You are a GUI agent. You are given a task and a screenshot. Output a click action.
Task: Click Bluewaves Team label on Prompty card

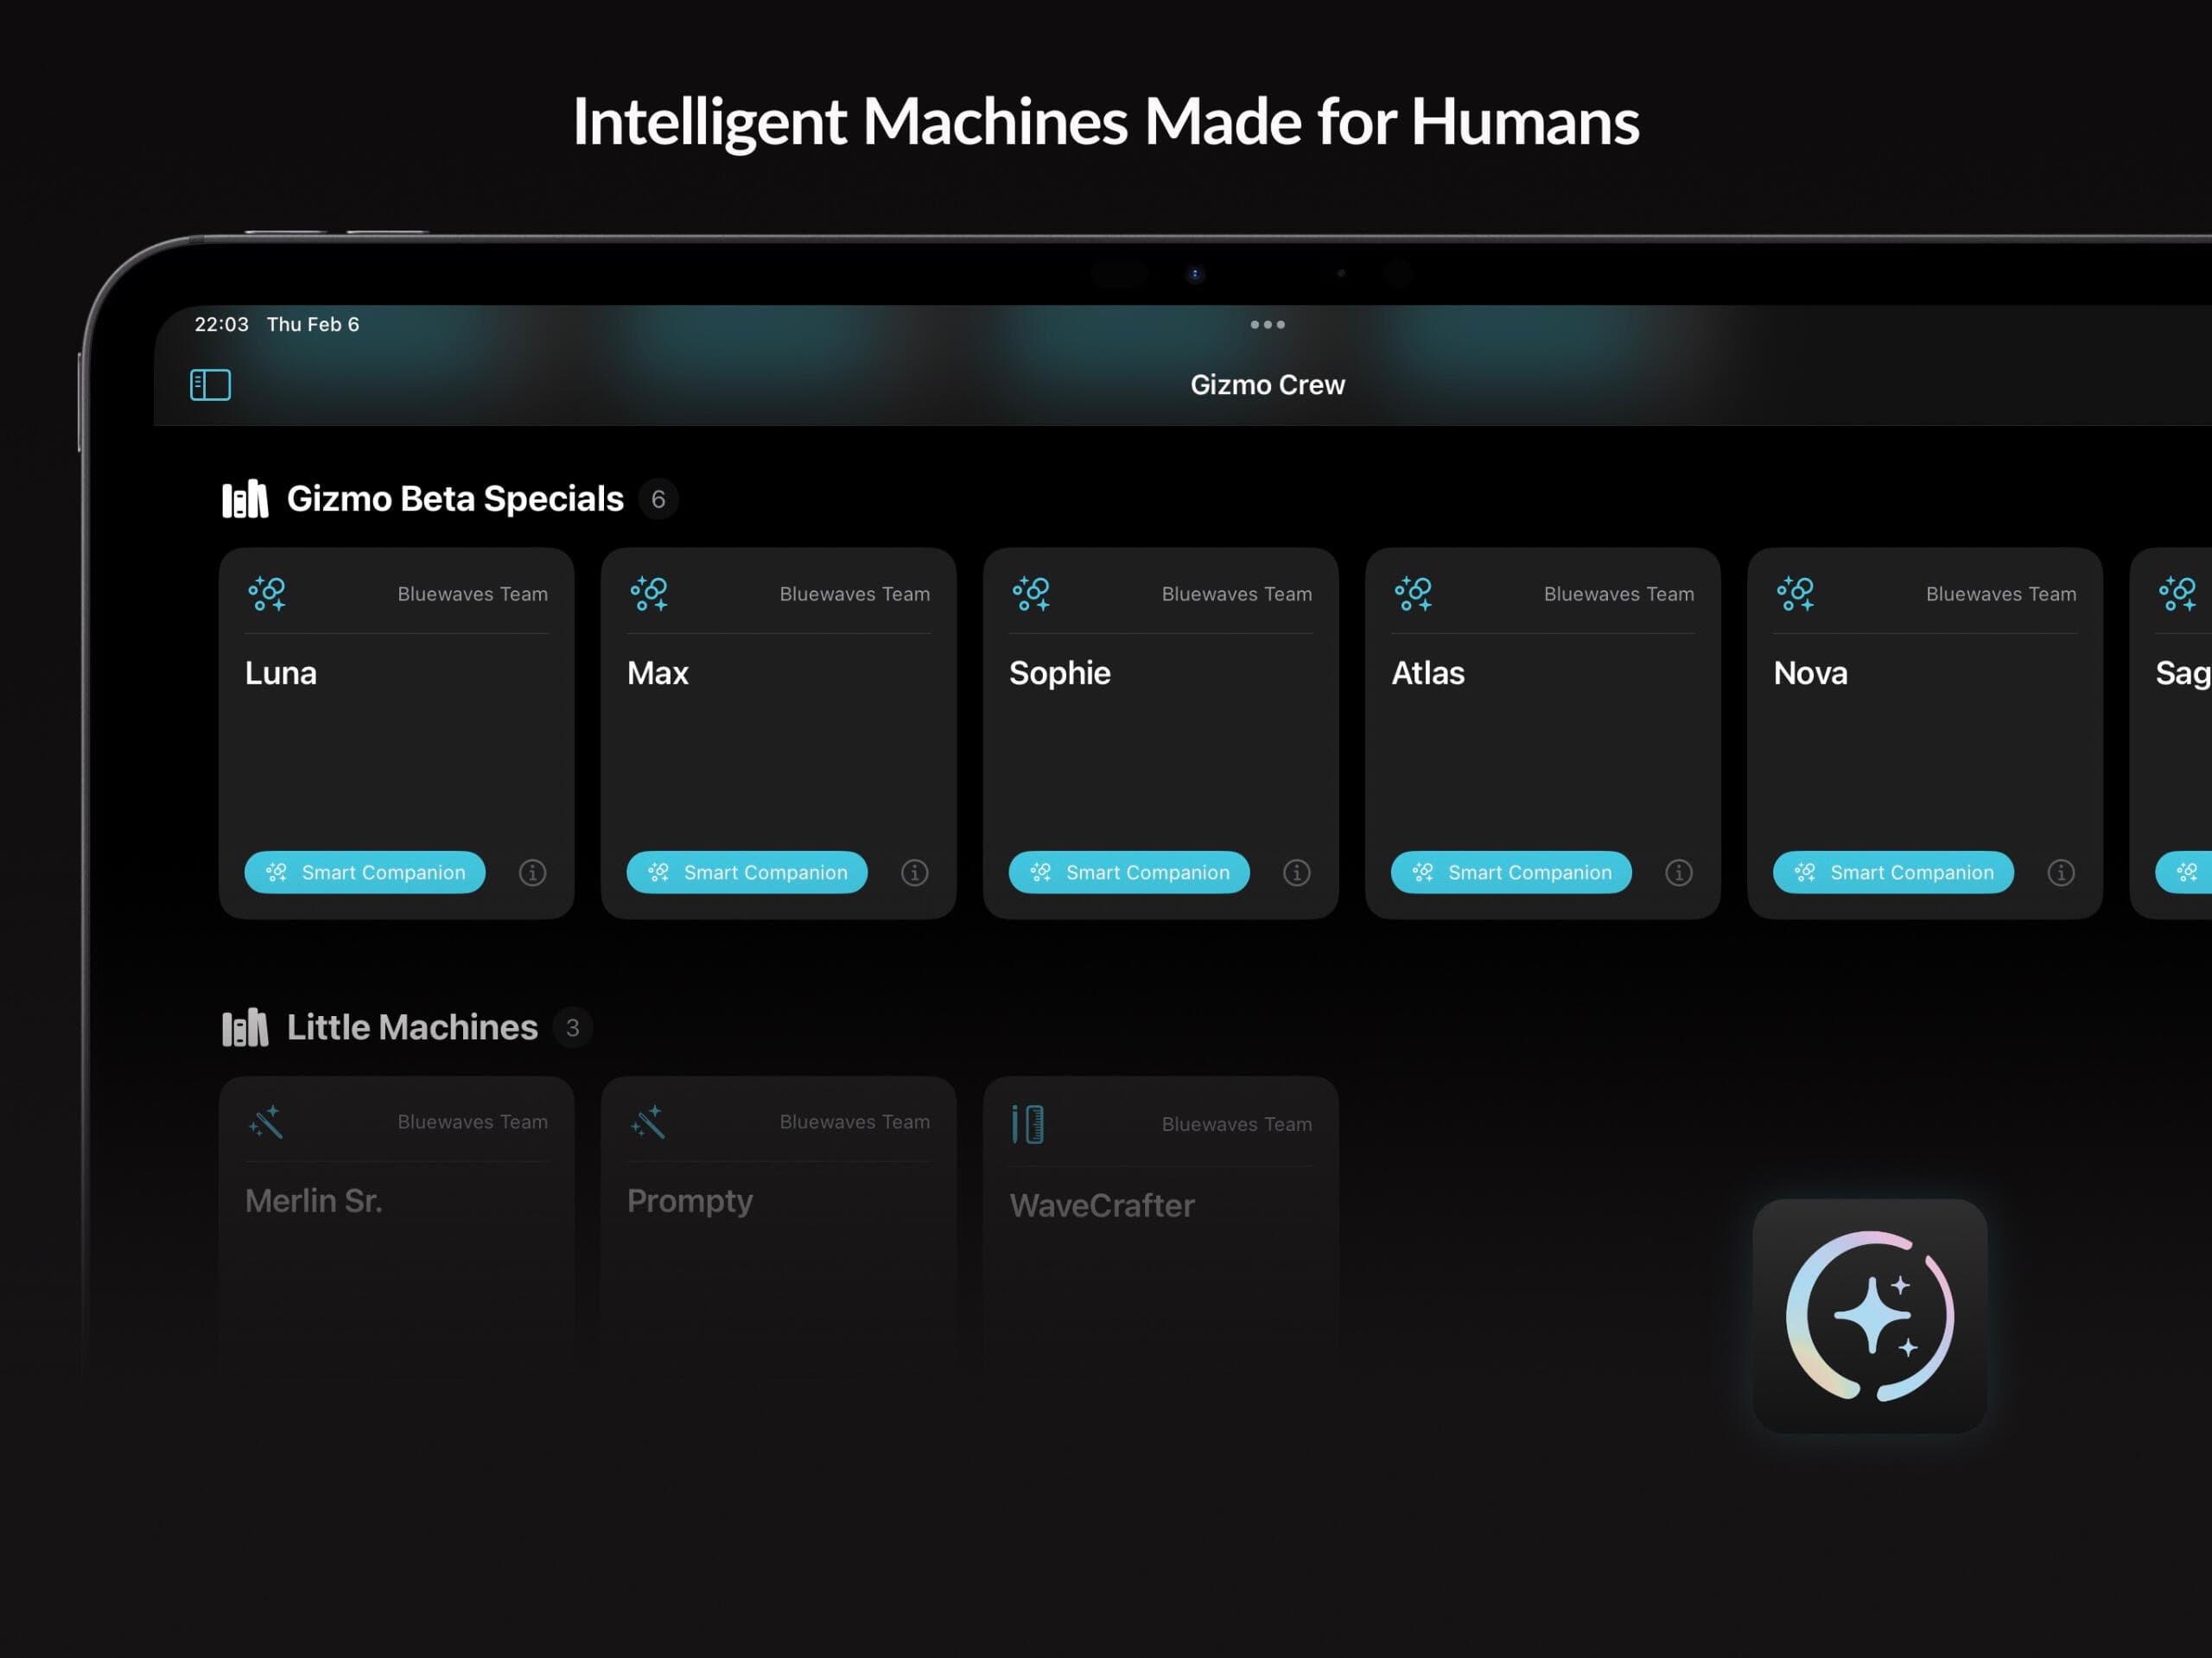[854, 1122]
